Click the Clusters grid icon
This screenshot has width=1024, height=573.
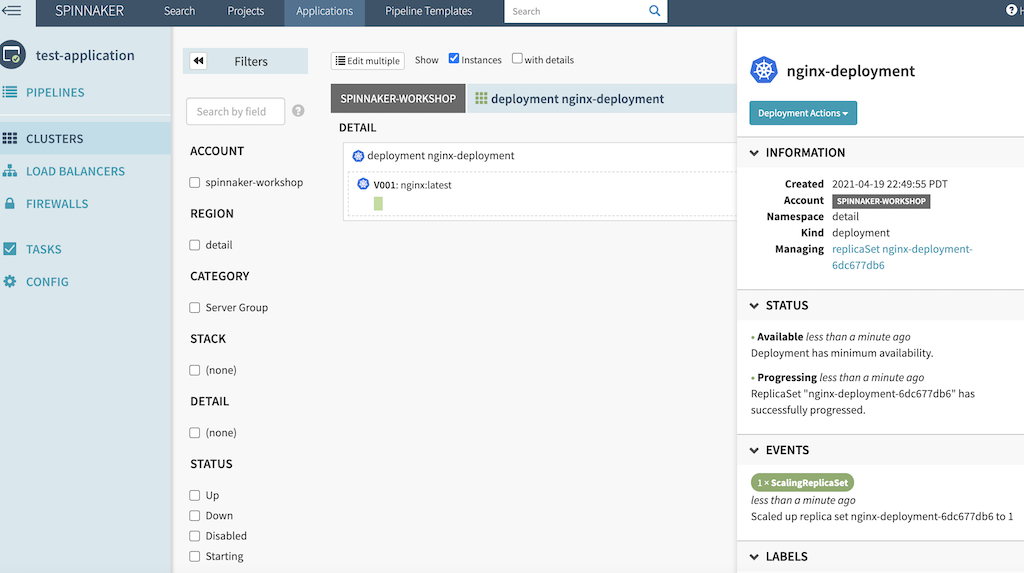pos(10,139)
